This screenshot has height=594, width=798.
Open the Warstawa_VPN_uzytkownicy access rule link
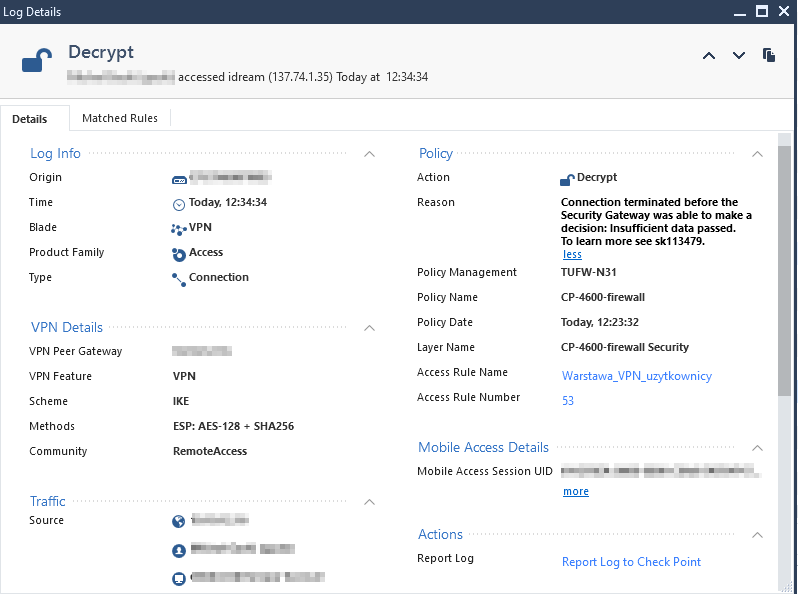(636, 376)
